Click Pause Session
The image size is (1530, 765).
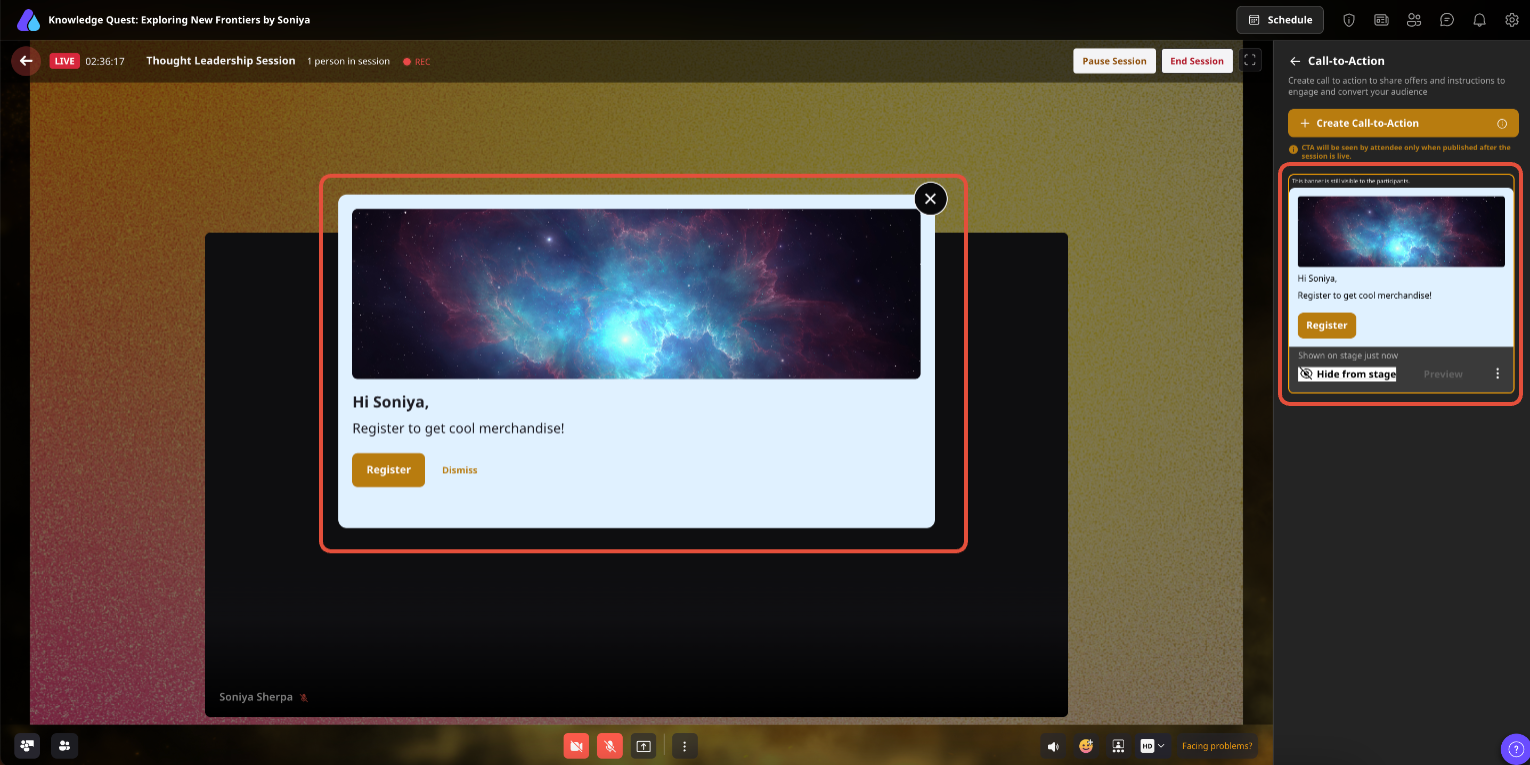(x=1114, y=61)
